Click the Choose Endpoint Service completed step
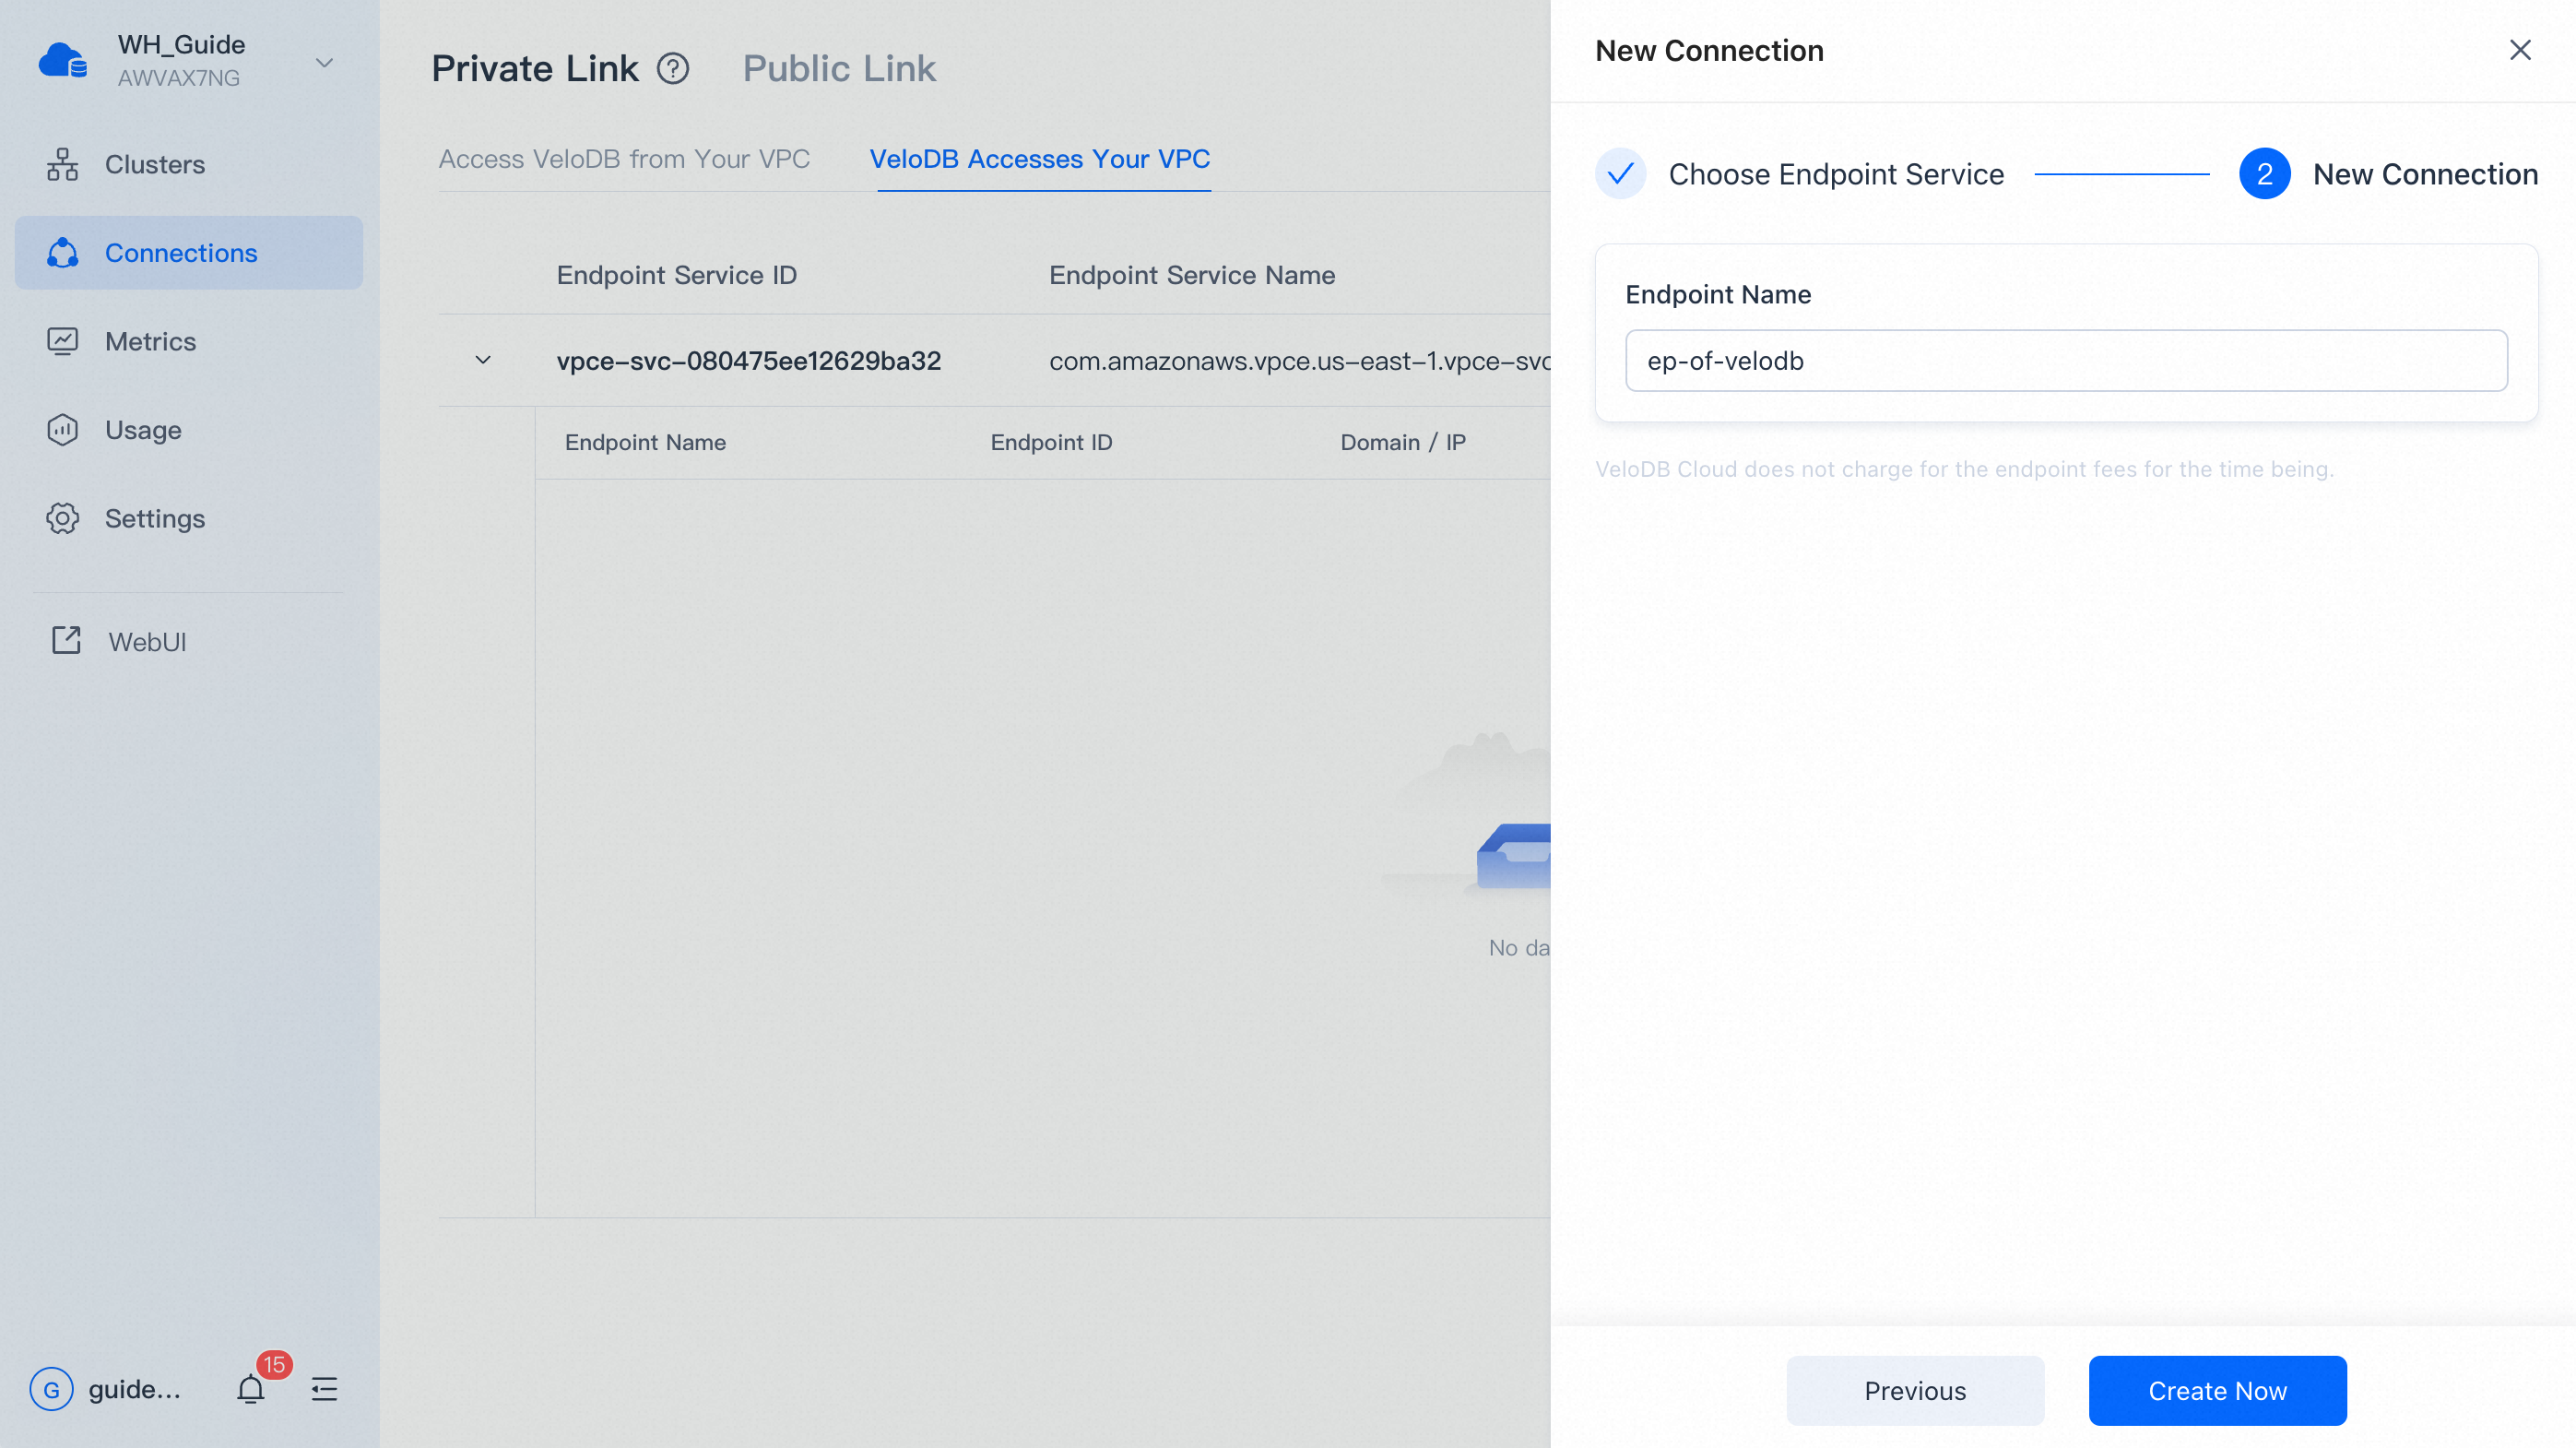Viewport: 2576px width, 1448px height. [x=1836, y=174]
